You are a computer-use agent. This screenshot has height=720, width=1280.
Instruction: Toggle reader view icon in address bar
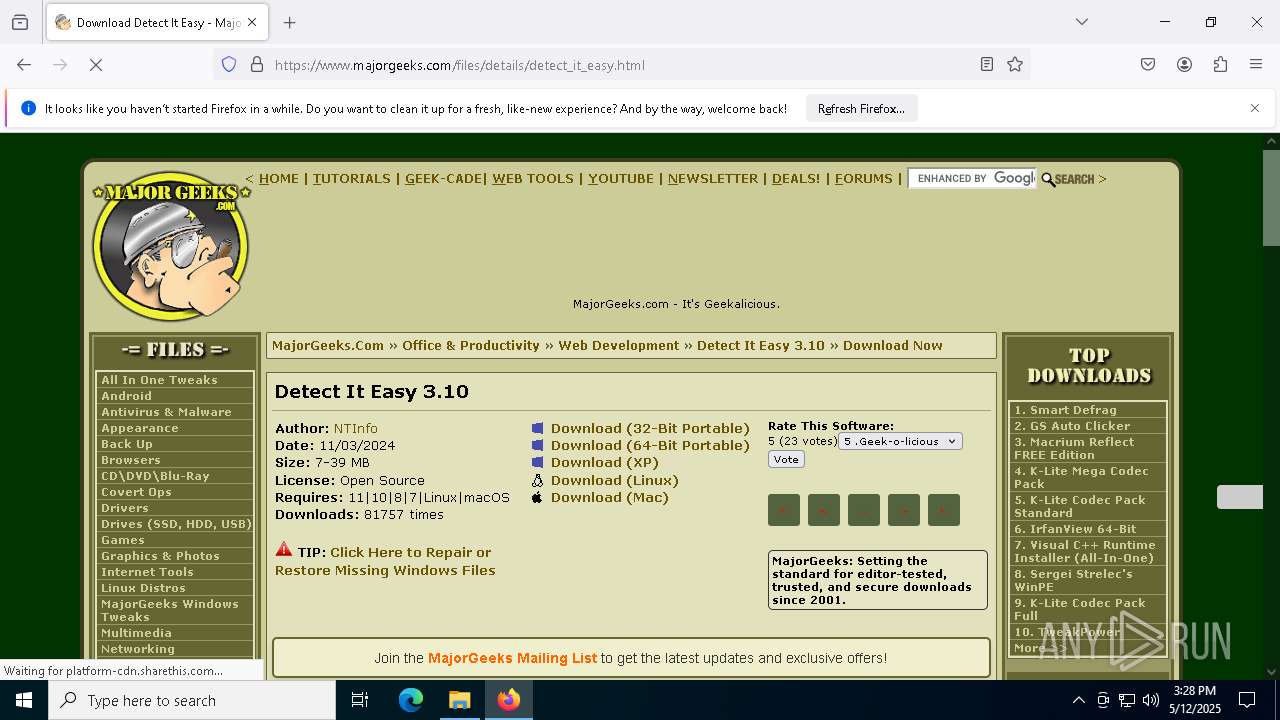coord(987,65)
